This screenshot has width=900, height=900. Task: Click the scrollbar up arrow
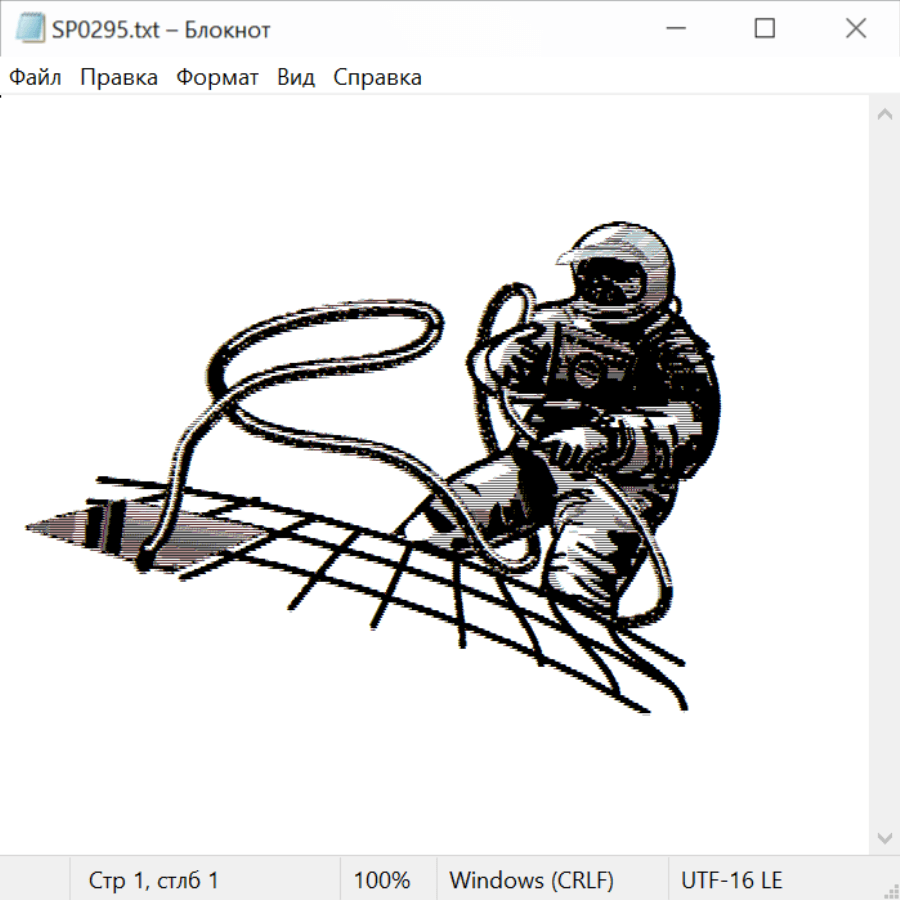884,115
